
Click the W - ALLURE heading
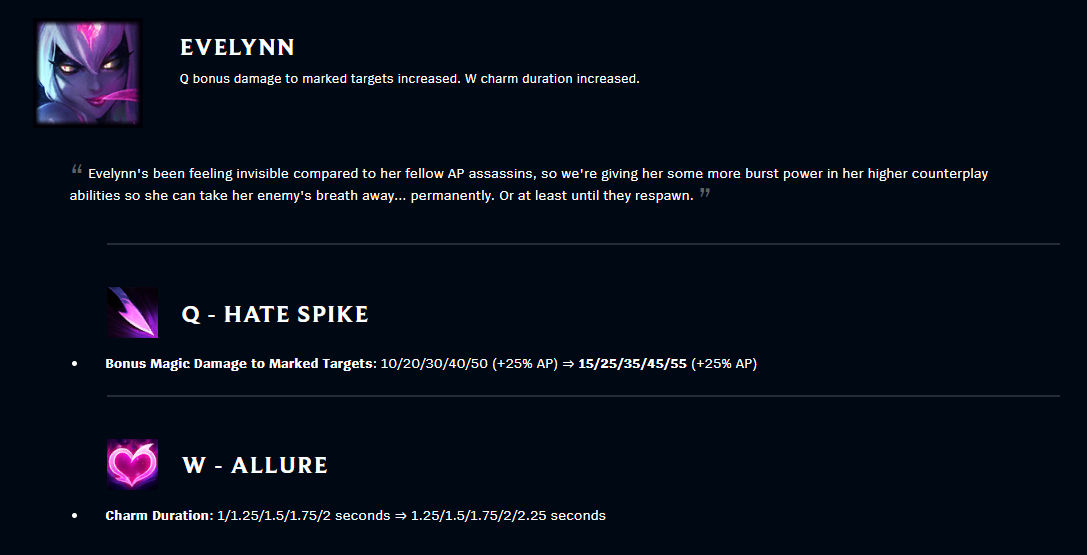point(254,465)
